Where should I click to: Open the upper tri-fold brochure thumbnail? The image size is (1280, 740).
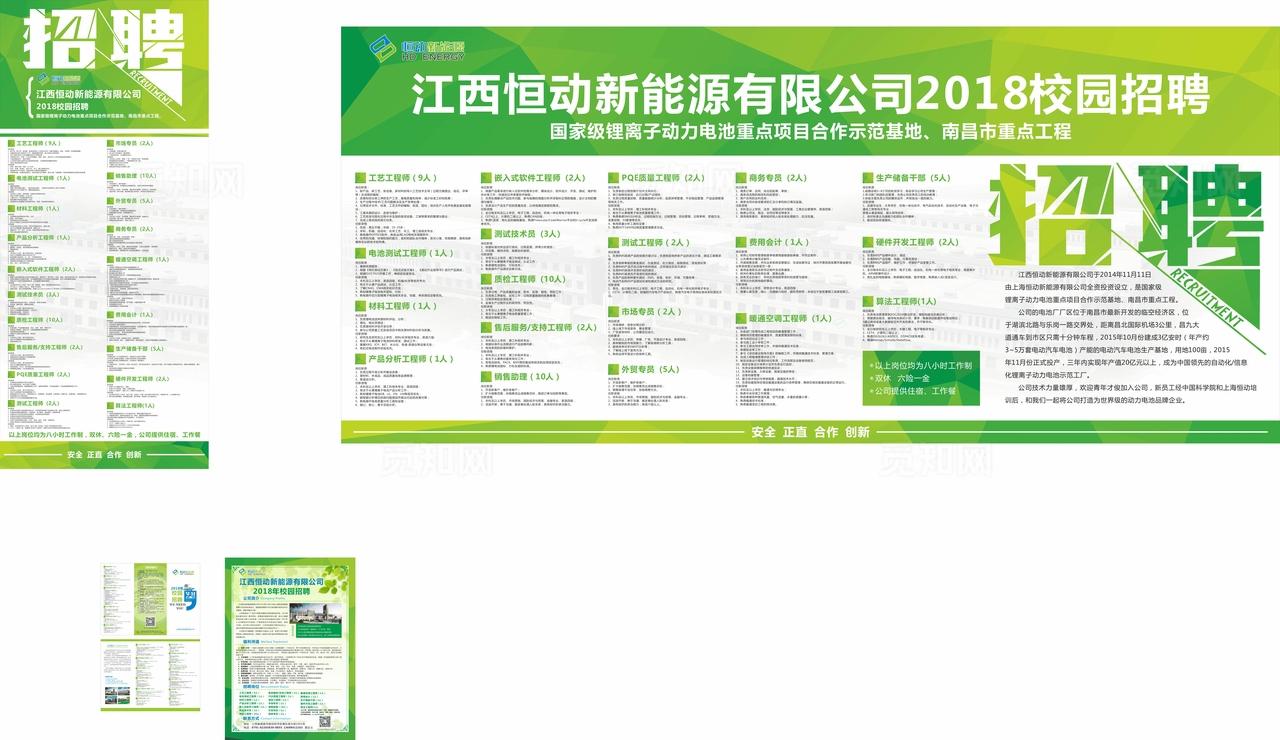[149, 599]
